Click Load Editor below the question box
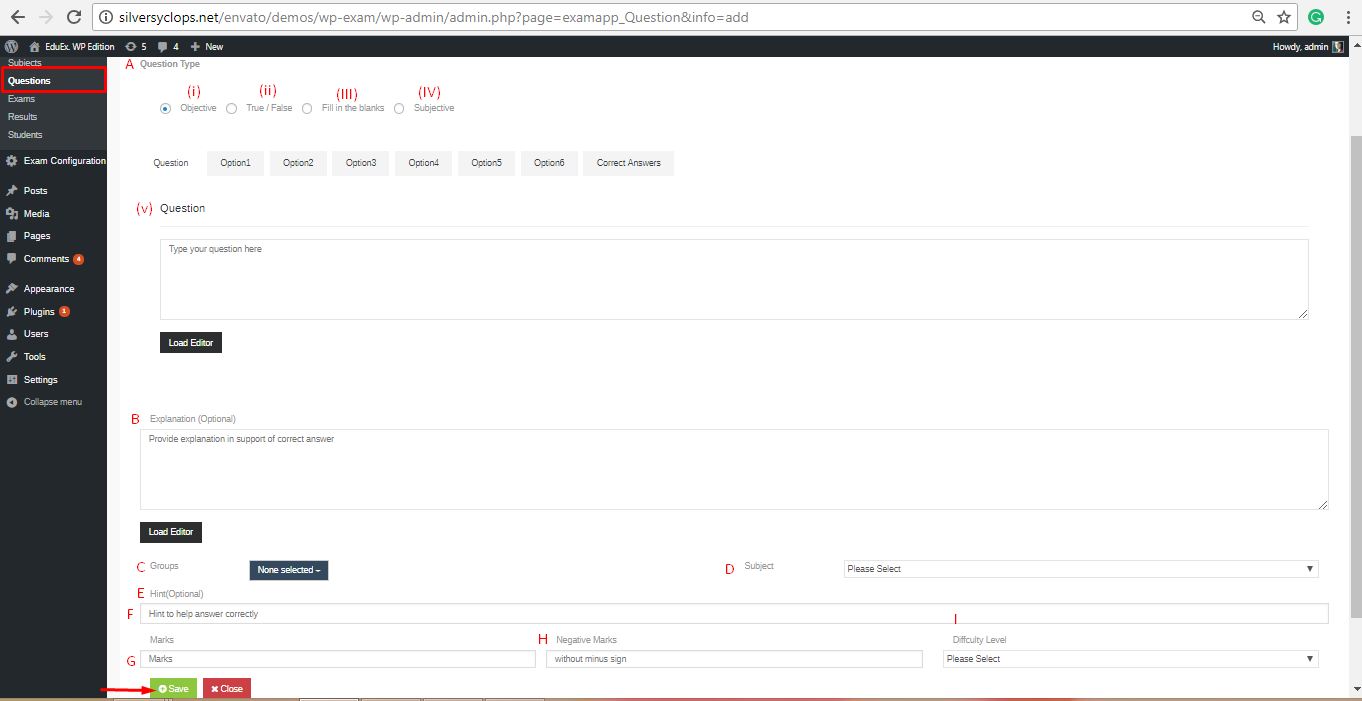Screen dimensions: 1362x701 (191, 343)
